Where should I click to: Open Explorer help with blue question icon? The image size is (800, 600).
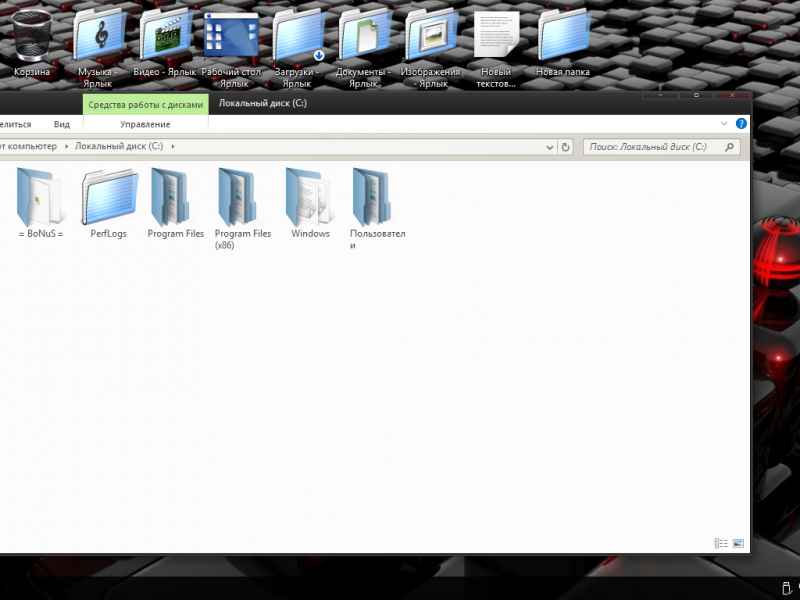click(741, 123)
